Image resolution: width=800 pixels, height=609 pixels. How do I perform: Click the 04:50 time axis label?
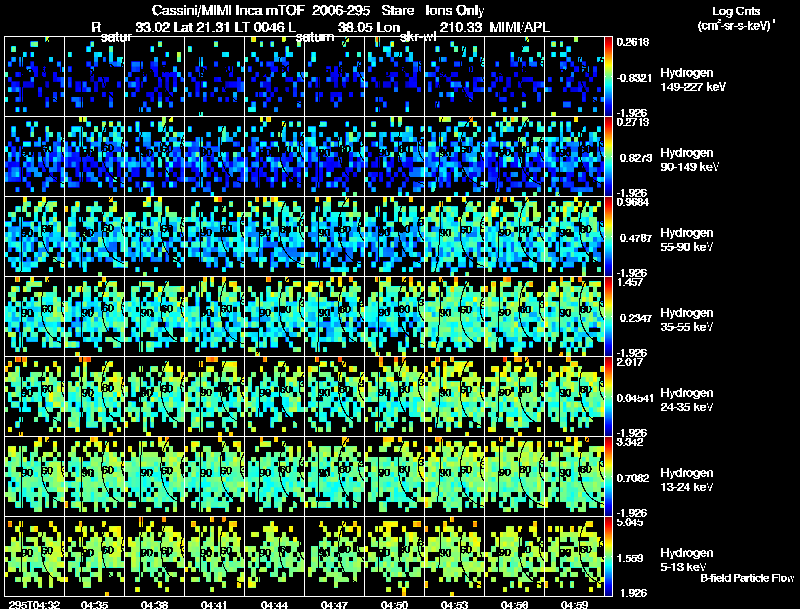pos(394,604)
